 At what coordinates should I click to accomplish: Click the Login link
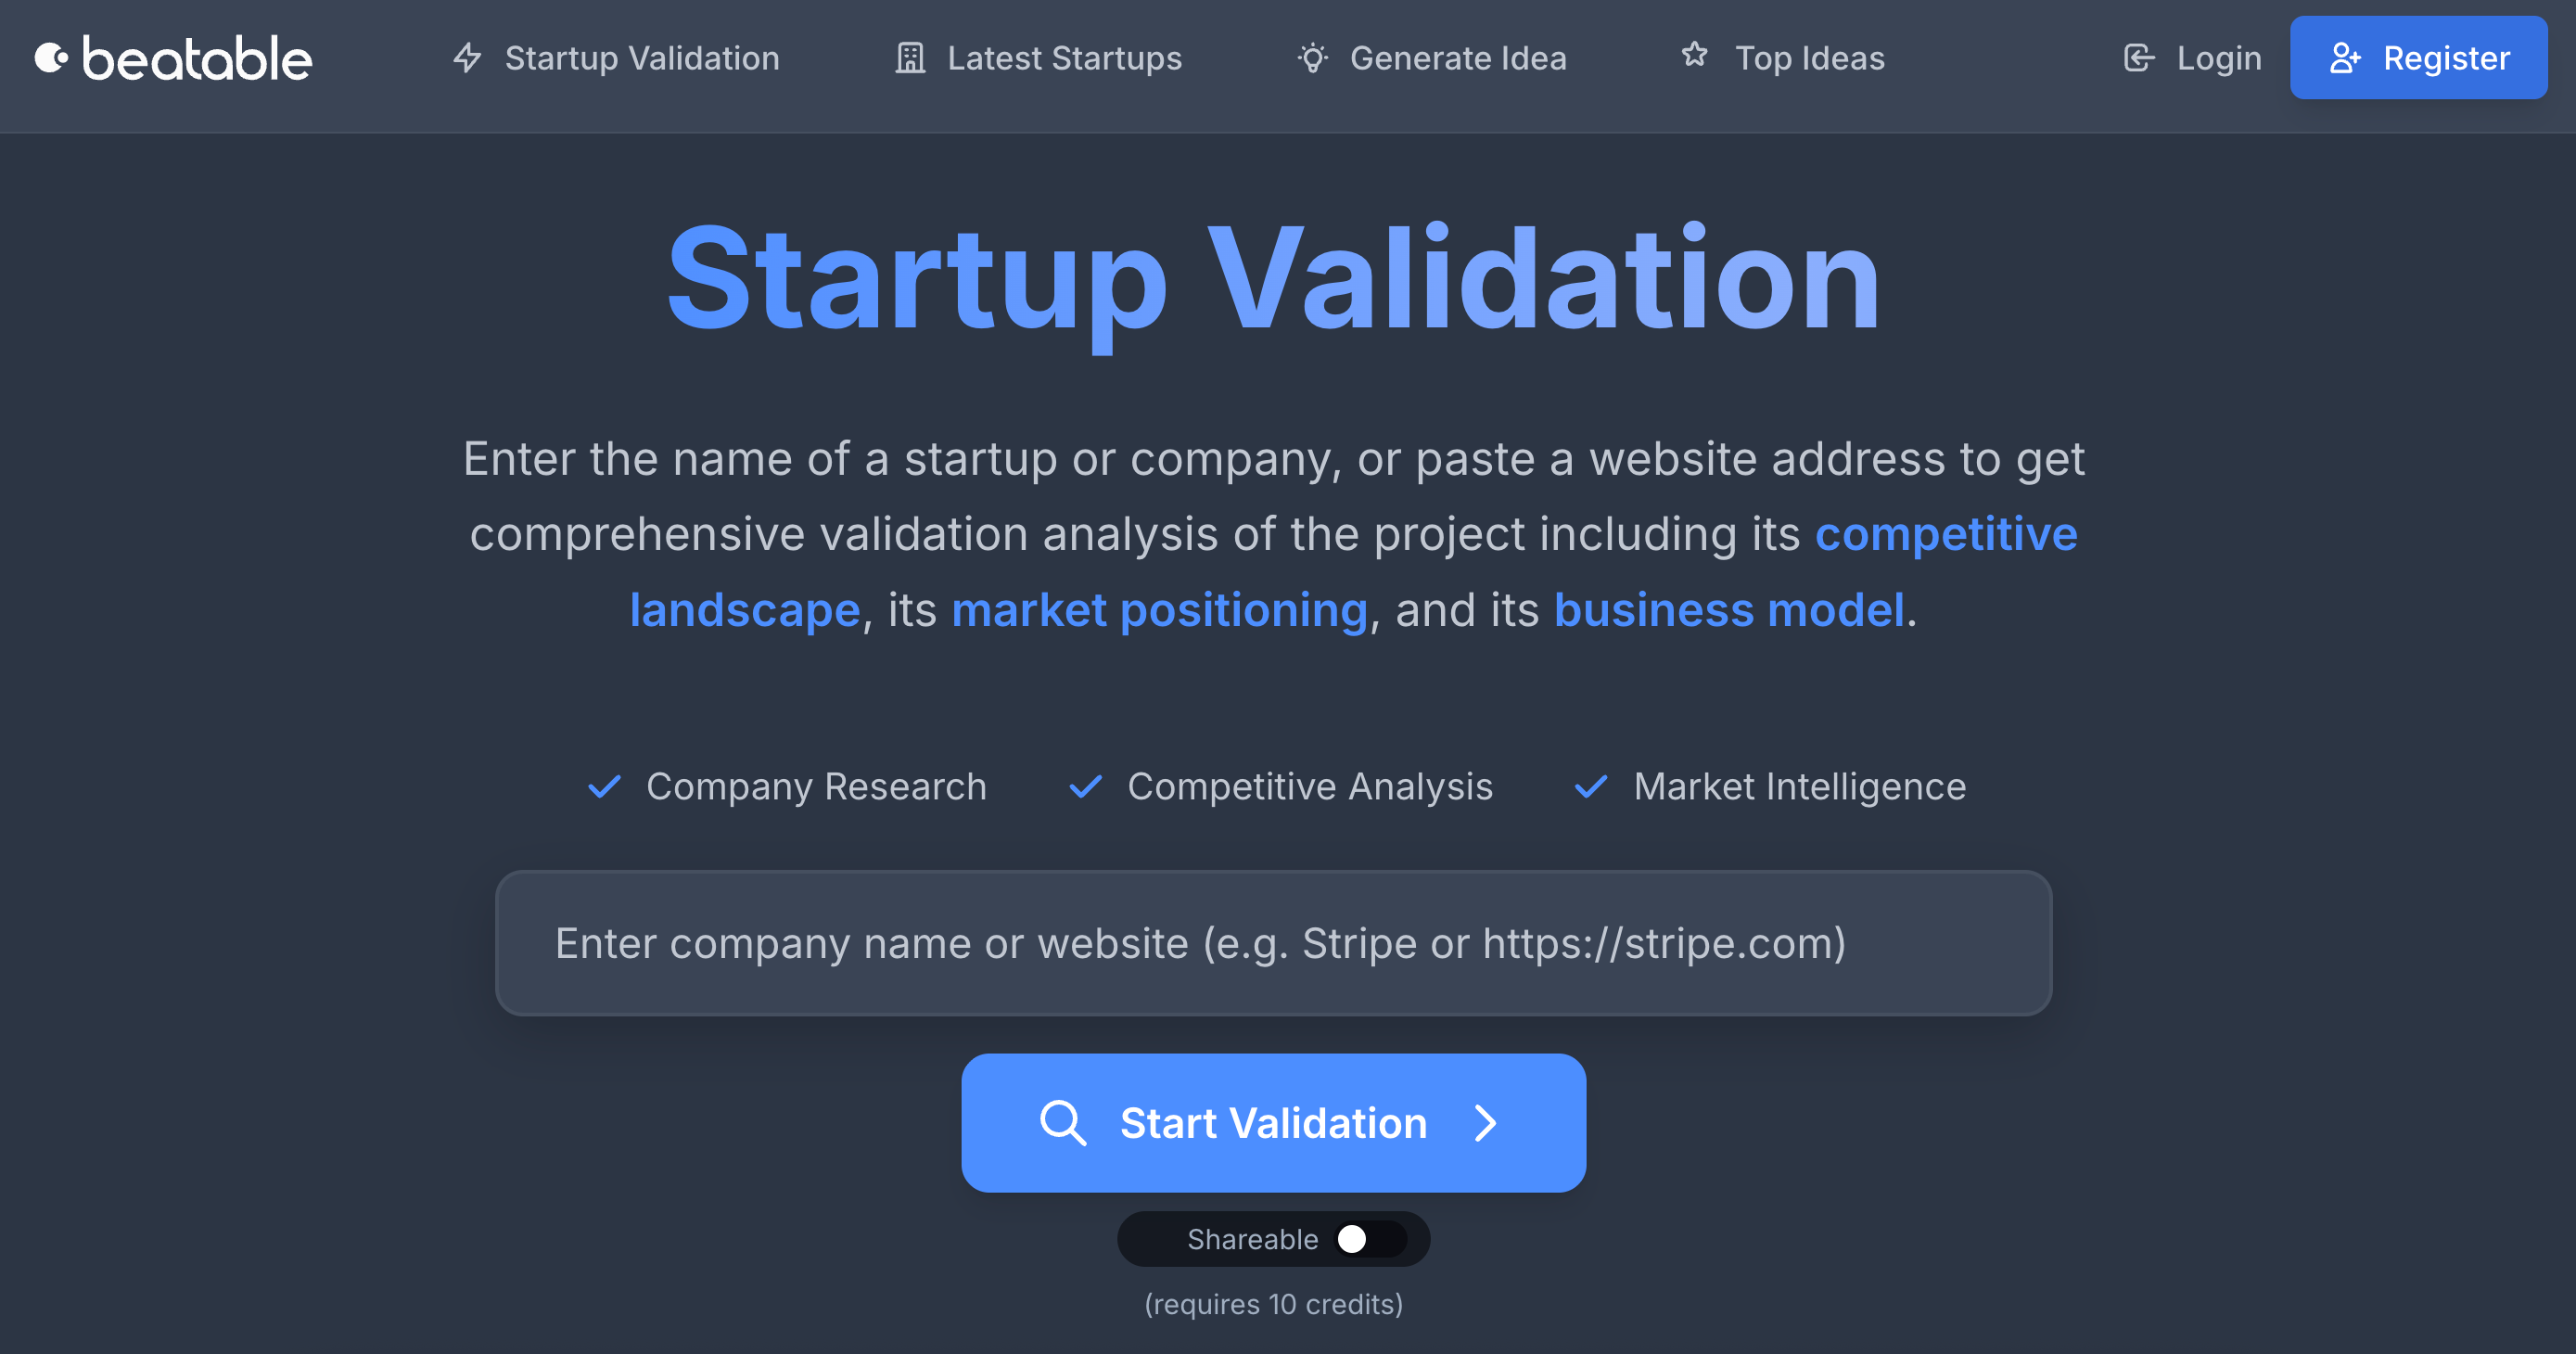coord(2218,58)
